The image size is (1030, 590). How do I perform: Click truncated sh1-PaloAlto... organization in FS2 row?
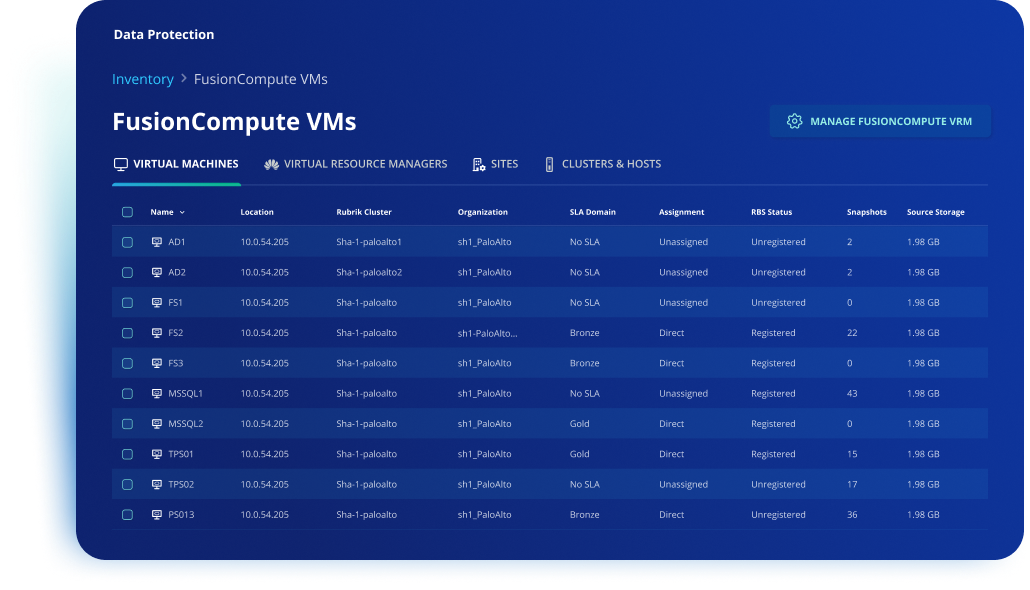click(x=487, y=333)
